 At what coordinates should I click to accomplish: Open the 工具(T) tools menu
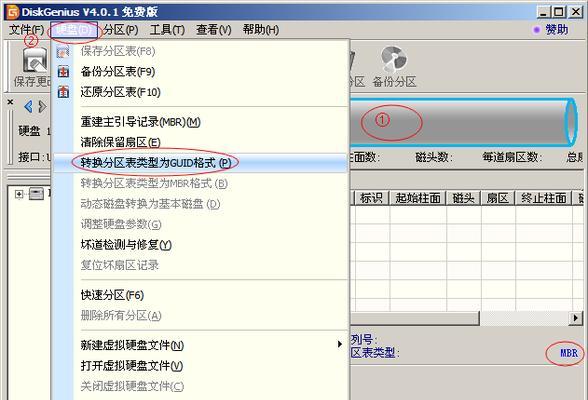point(167,30)
